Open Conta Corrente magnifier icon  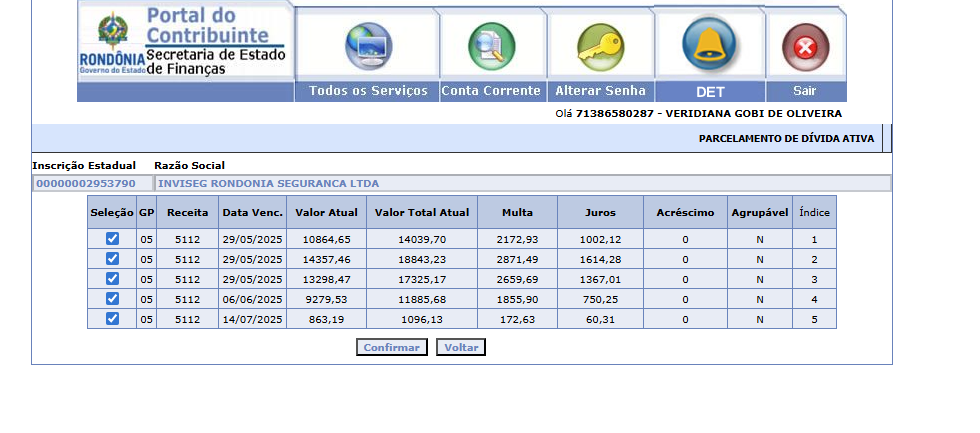491,46
